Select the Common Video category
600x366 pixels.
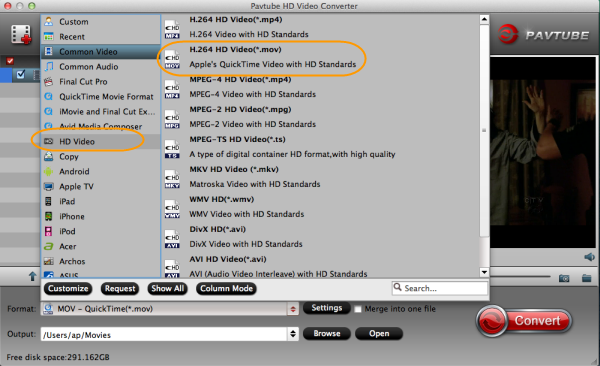[101, 52]
